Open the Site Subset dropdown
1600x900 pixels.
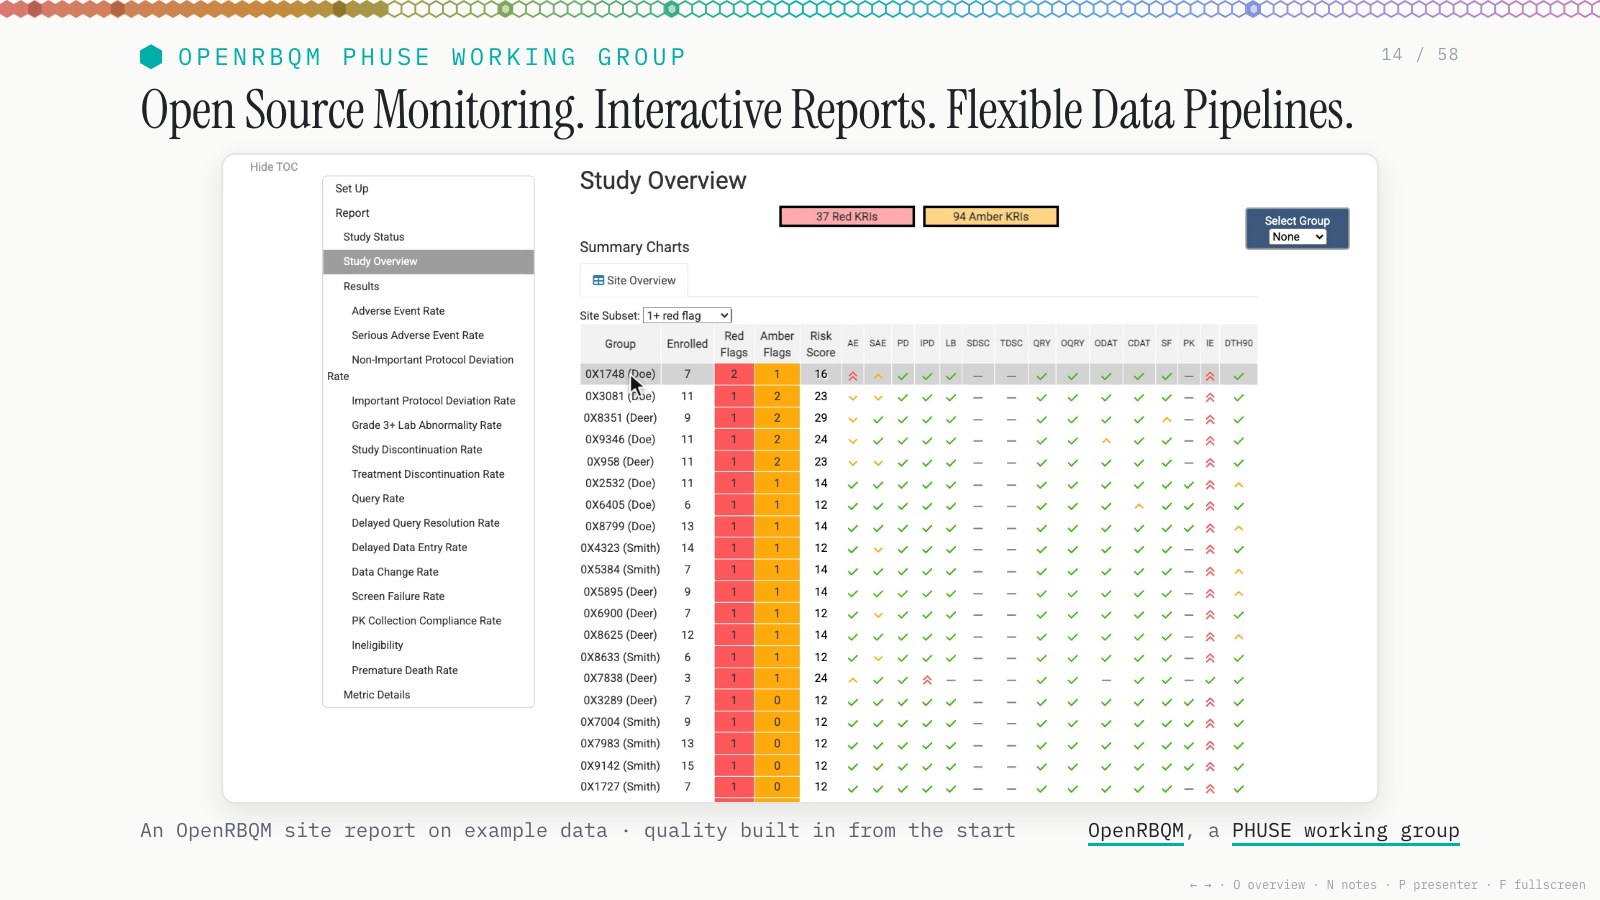[687, 315]
